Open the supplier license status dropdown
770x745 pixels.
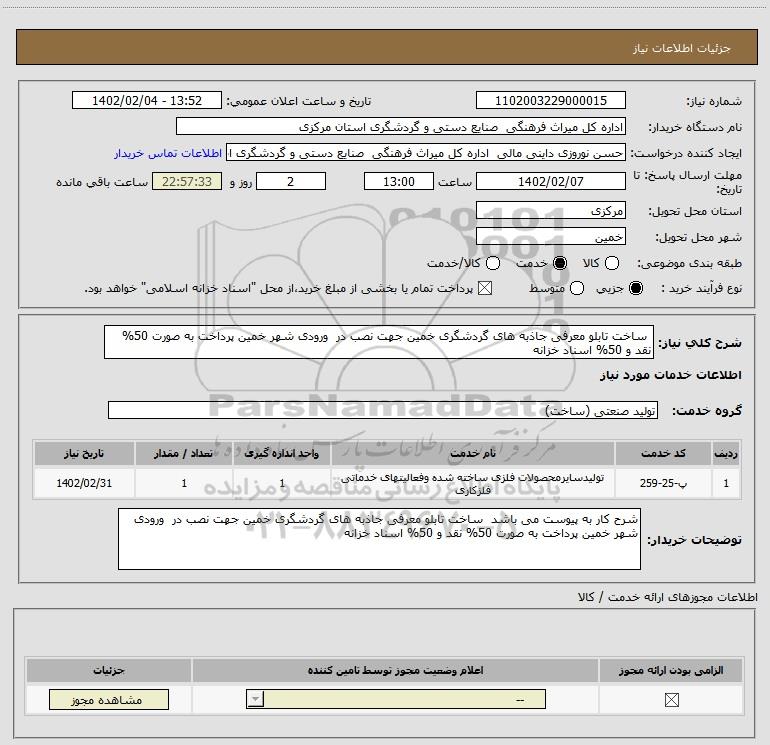[x=396, y=699]
